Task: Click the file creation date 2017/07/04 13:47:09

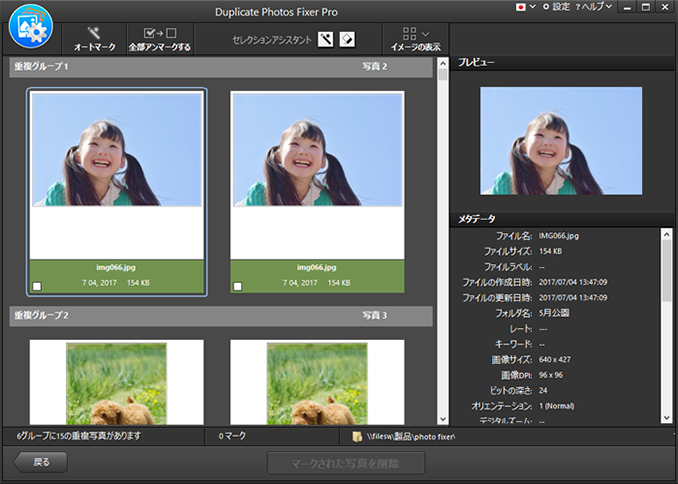Action: pyautogui.click(x=572, y=282)
